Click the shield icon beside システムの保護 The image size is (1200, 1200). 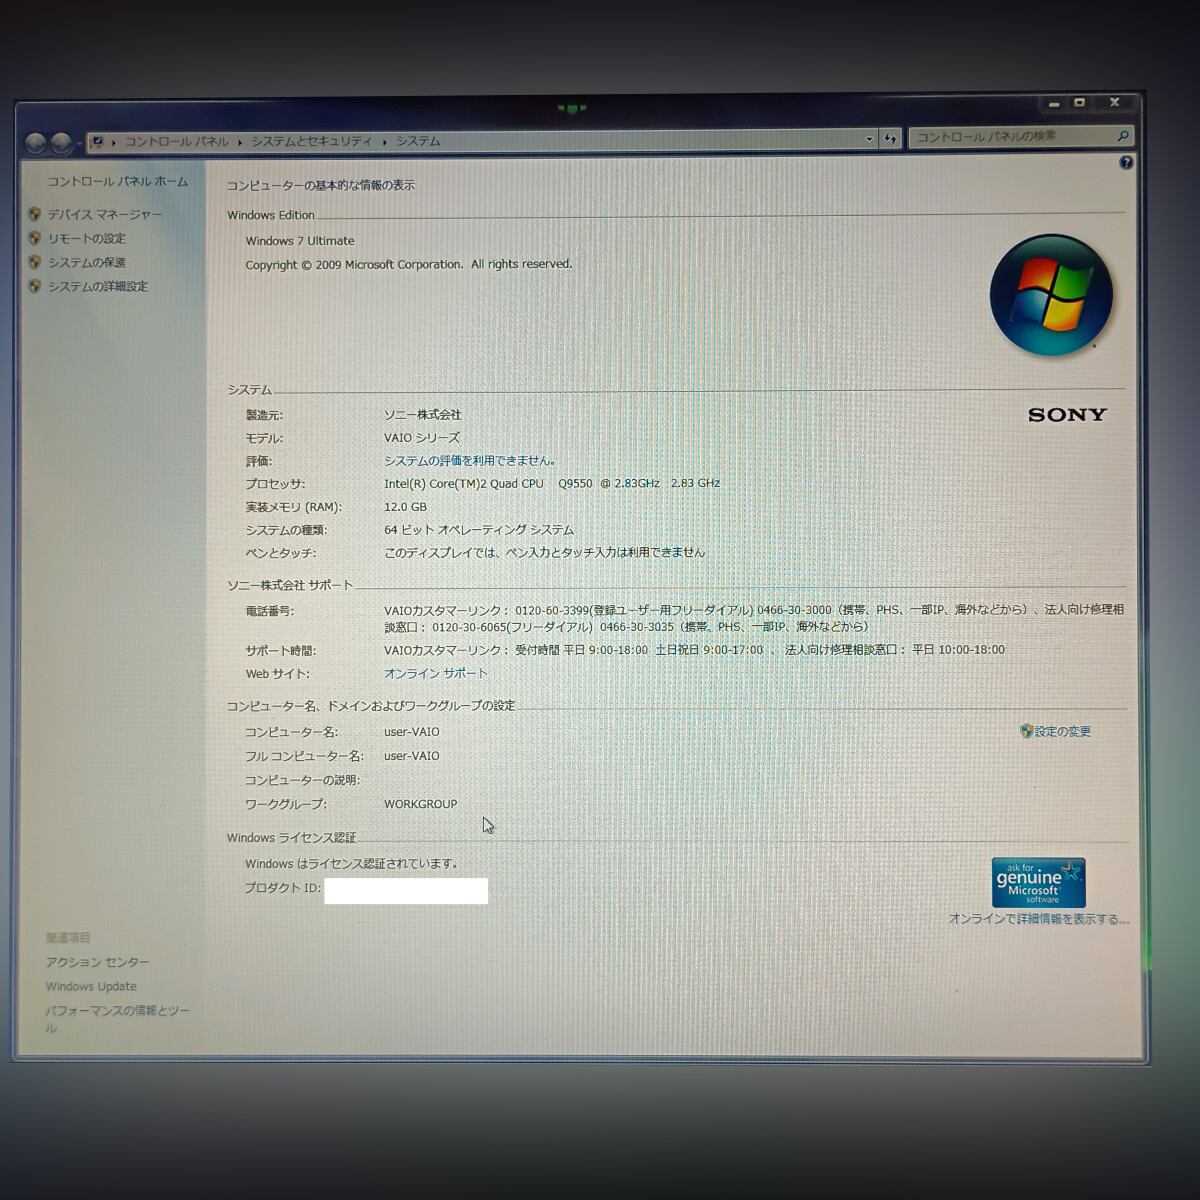(35, 262)
